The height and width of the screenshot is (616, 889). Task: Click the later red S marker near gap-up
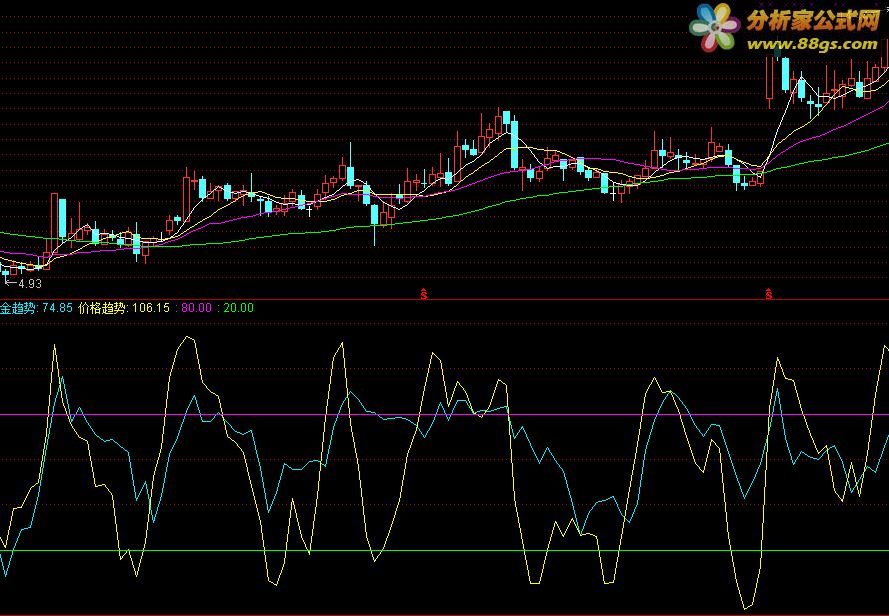click(769, 294)
